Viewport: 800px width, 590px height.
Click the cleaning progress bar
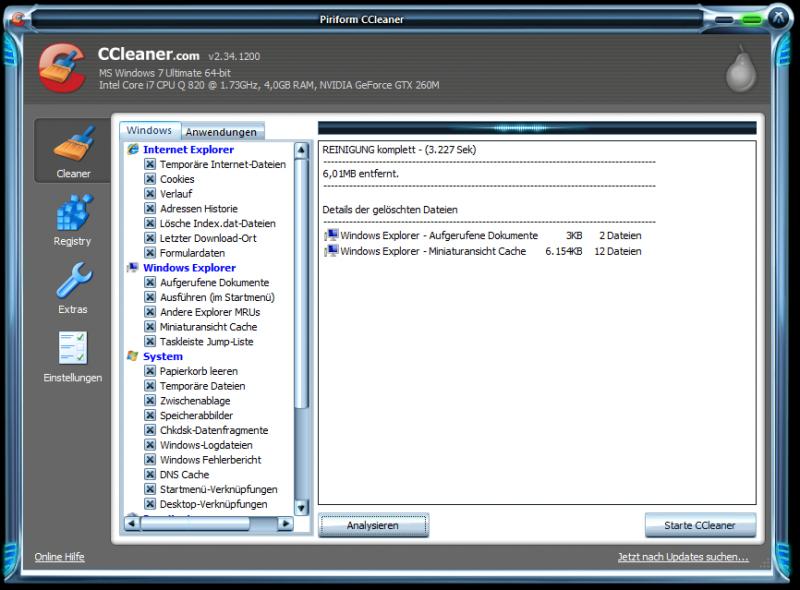[x=537, y=128]
